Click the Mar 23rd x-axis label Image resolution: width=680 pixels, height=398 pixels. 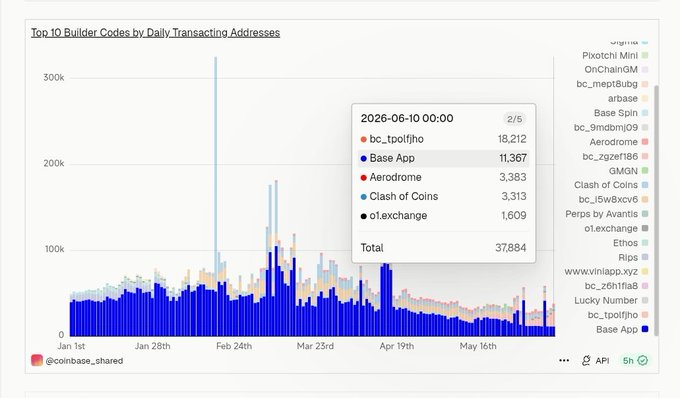point(315,346)
